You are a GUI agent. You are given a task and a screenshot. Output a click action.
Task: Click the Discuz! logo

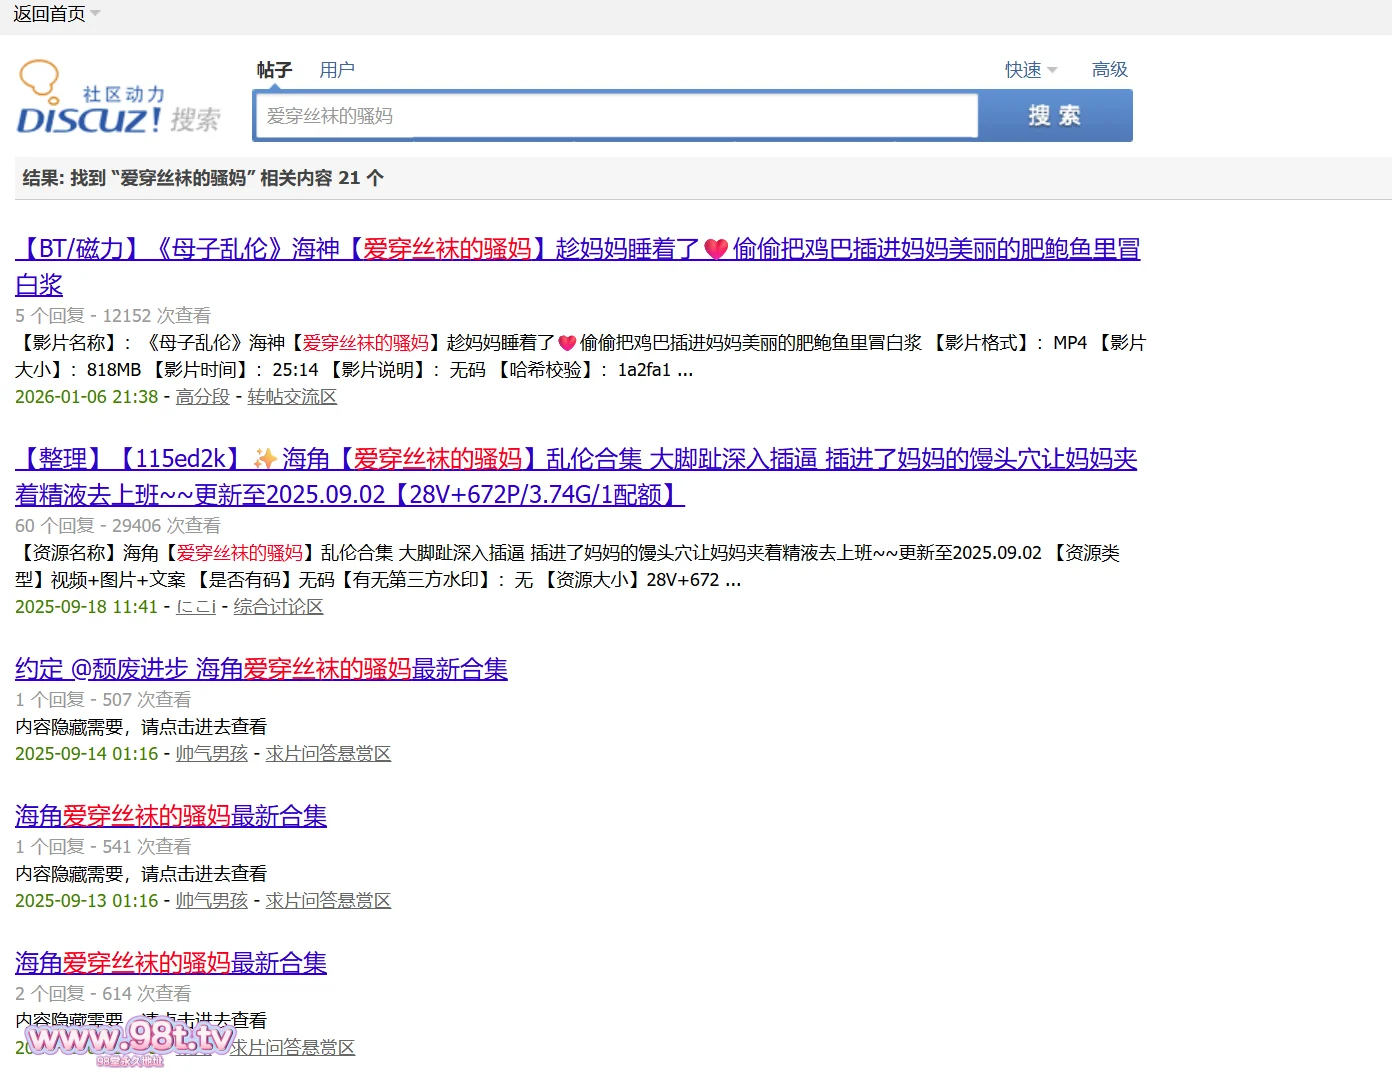click(x=118, y=100)
